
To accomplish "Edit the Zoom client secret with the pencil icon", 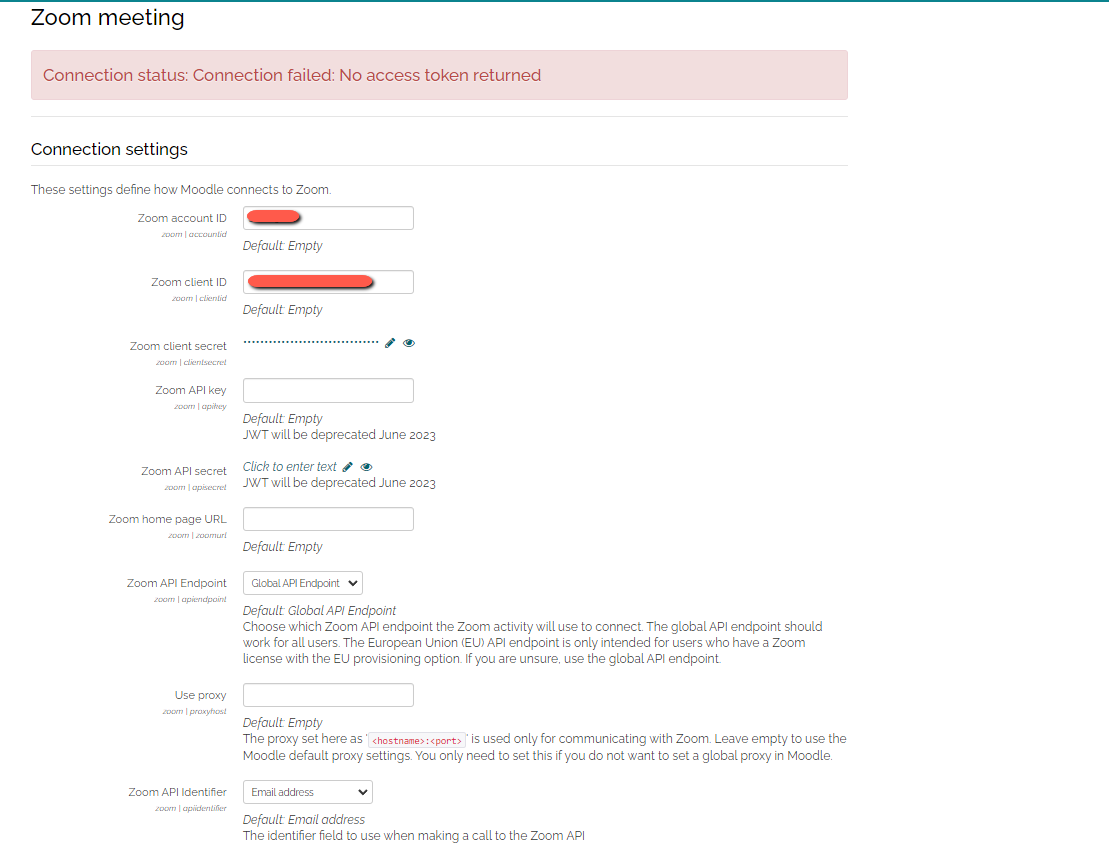I will (x=389, y=343).
